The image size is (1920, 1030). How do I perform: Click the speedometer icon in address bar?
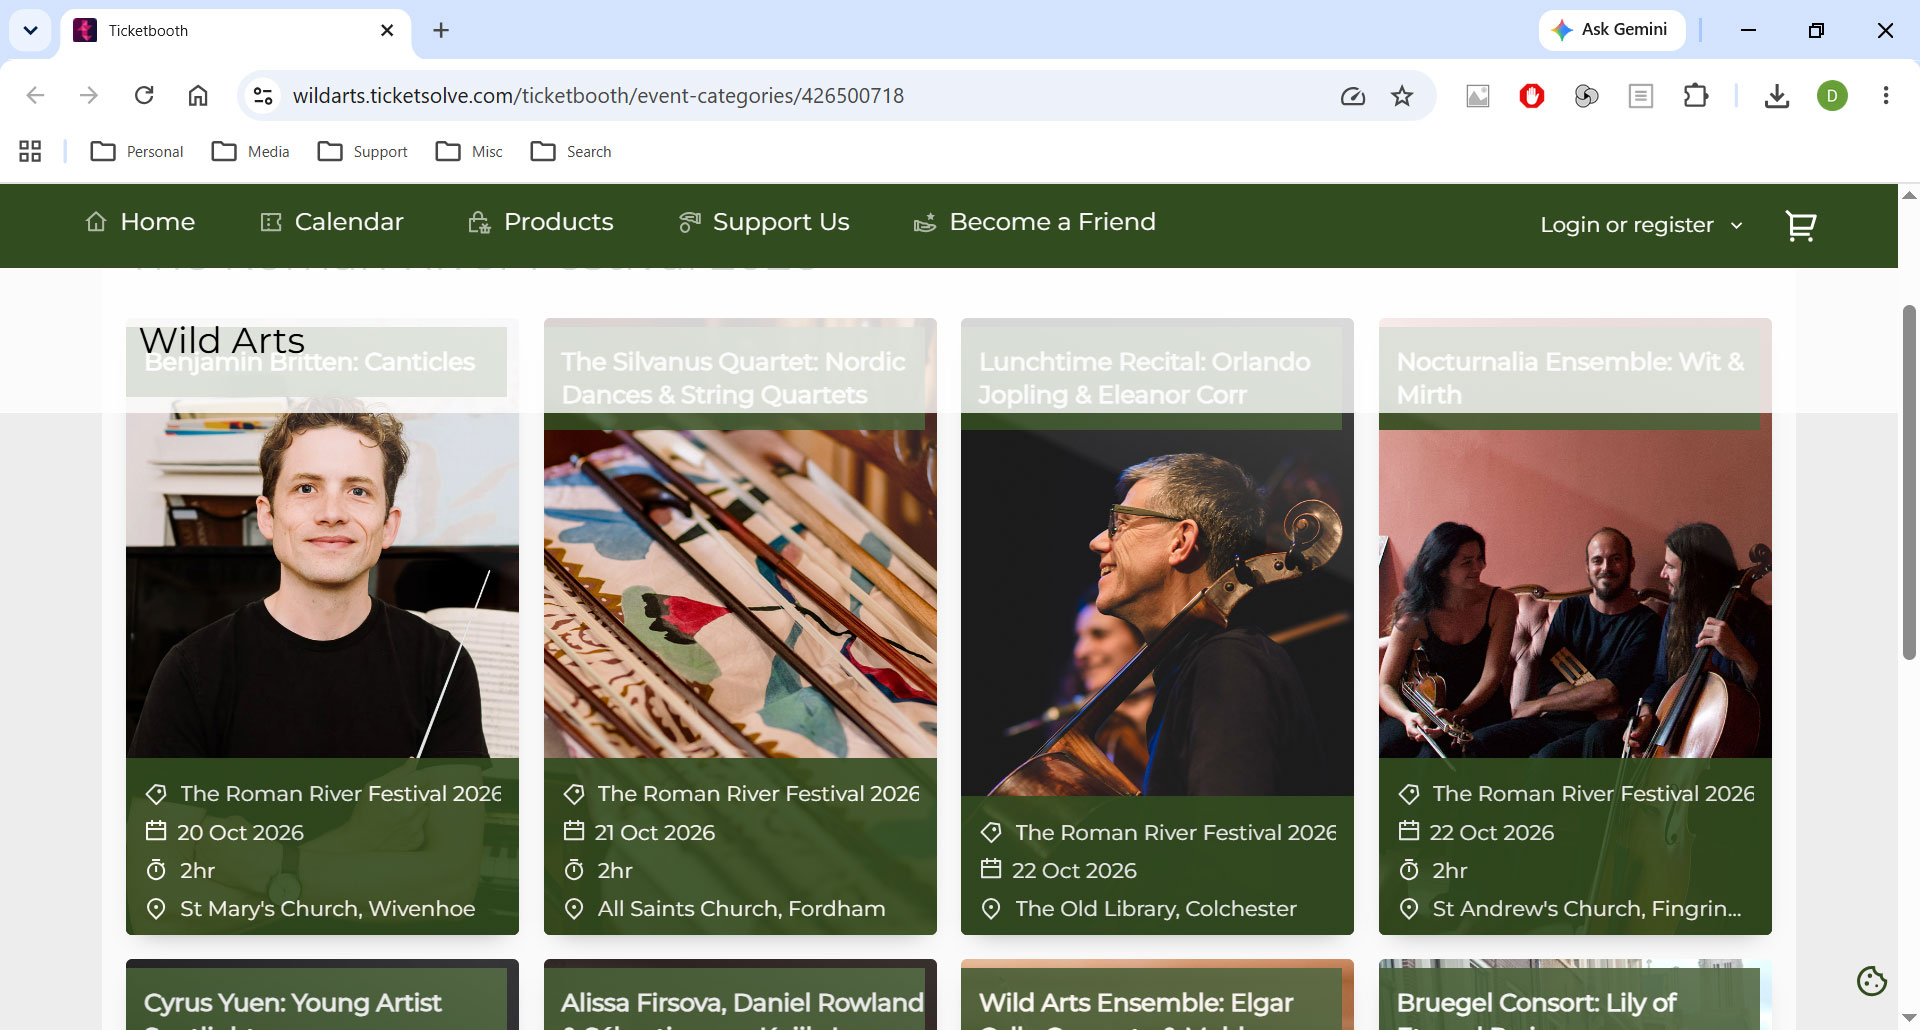pos(1353,96)
